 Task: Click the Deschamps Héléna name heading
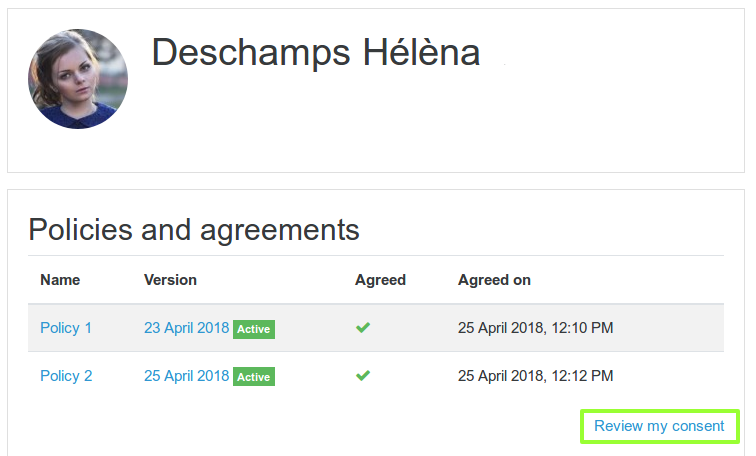(x=316, y=53)
